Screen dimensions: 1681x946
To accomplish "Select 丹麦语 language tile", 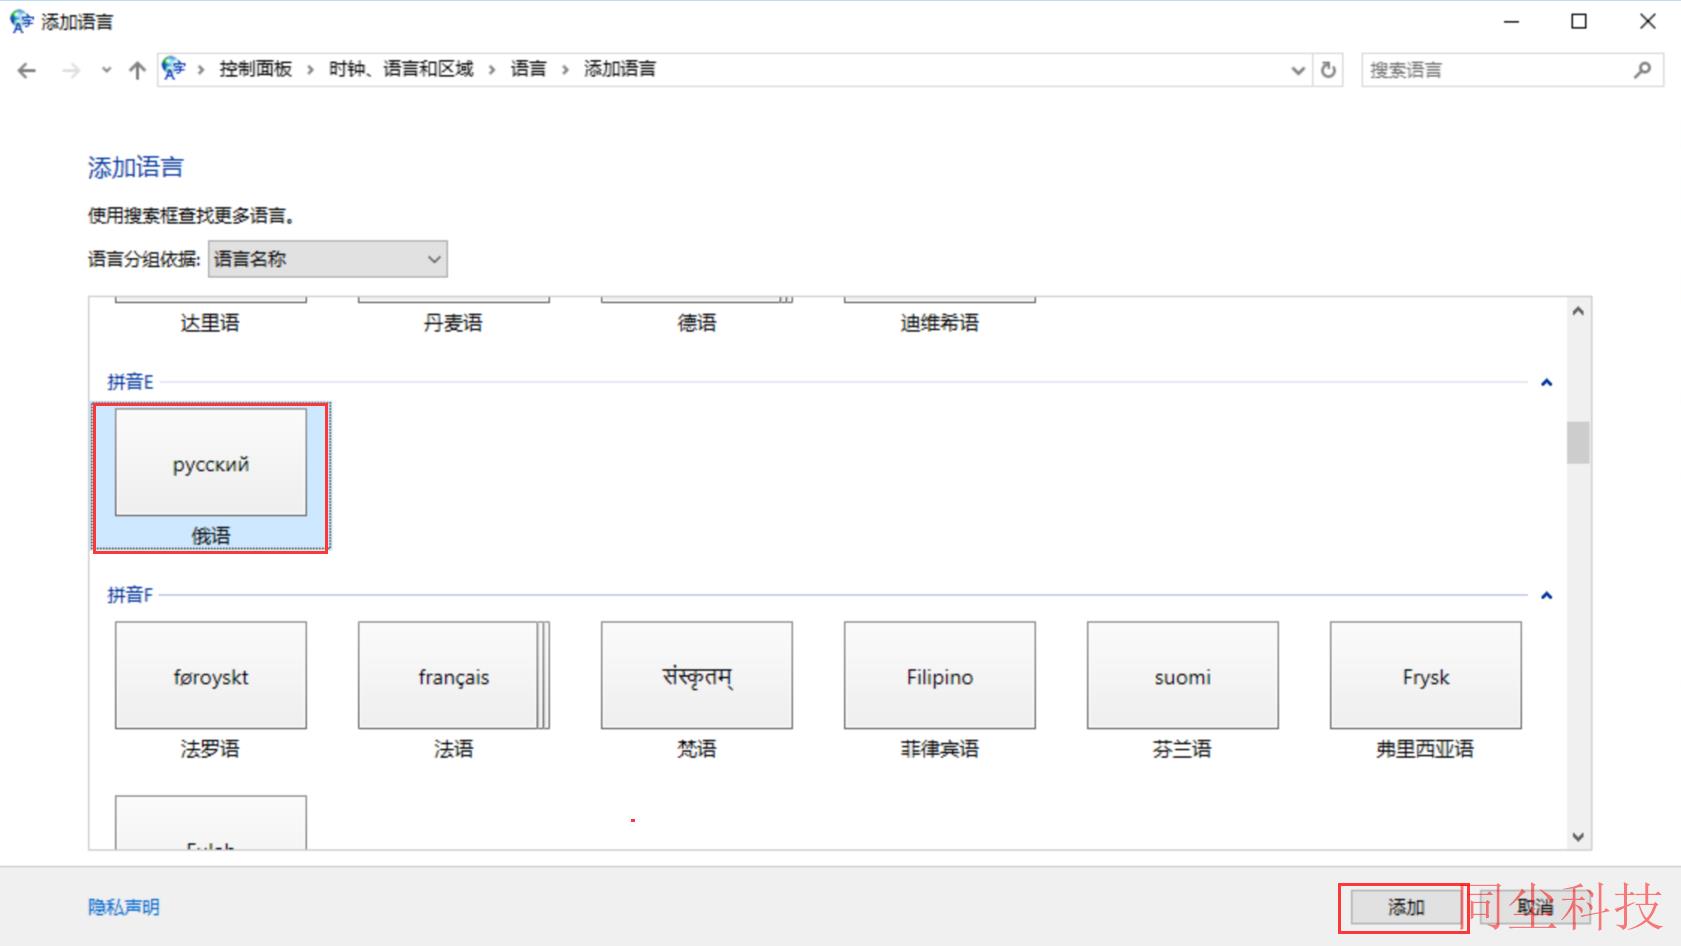I will [x=453, y=316].
